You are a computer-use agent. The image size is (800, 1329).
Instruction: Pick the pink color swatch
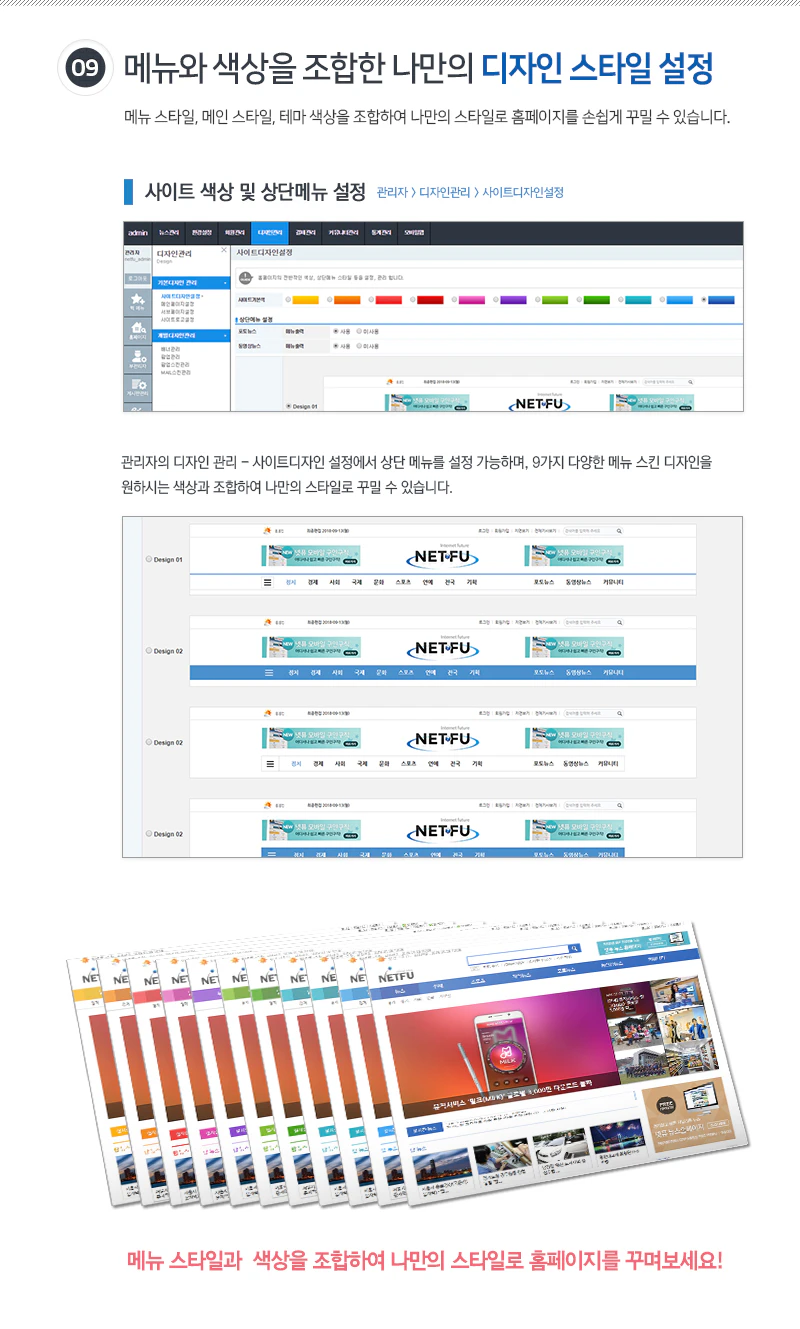(472, 300)
